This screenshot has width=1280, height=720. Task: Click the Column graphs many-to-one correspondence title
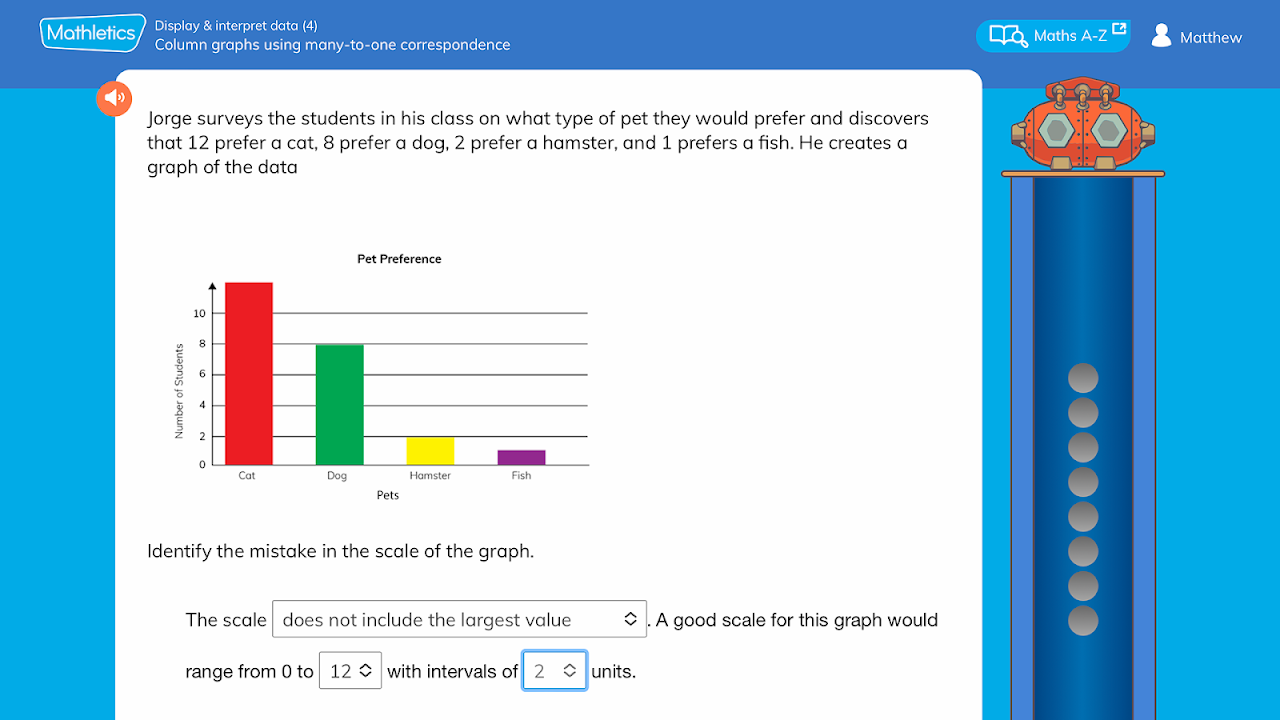point(332,45)
